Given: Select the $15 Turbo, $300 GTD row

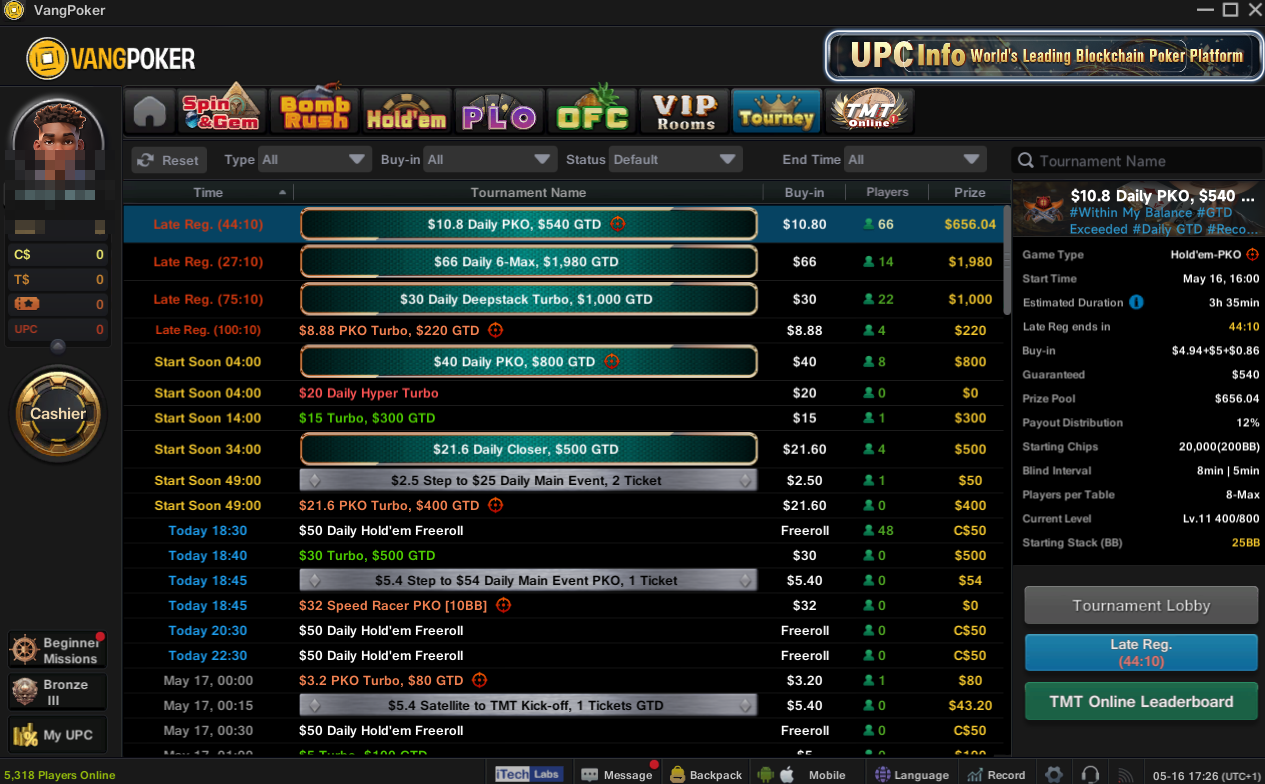Looking at the screenshot, I should pyautogui.click(x=565, y=418).
